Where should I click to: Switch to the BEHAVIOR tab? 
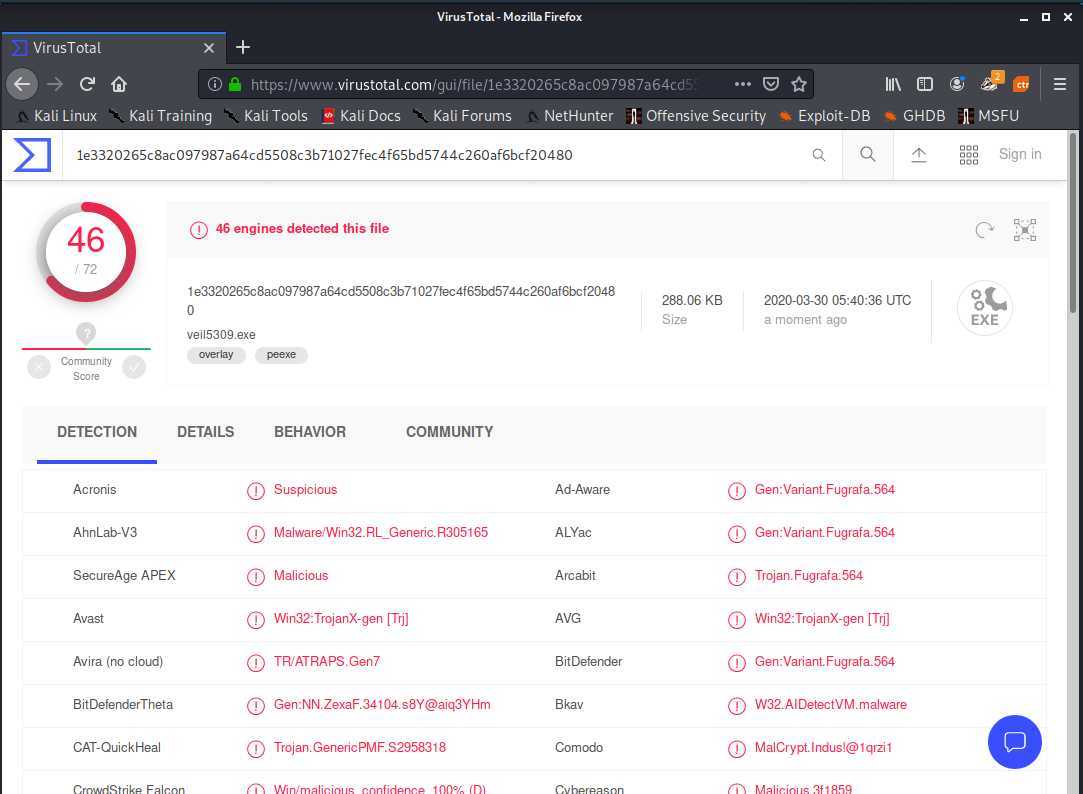coord(309,432)
